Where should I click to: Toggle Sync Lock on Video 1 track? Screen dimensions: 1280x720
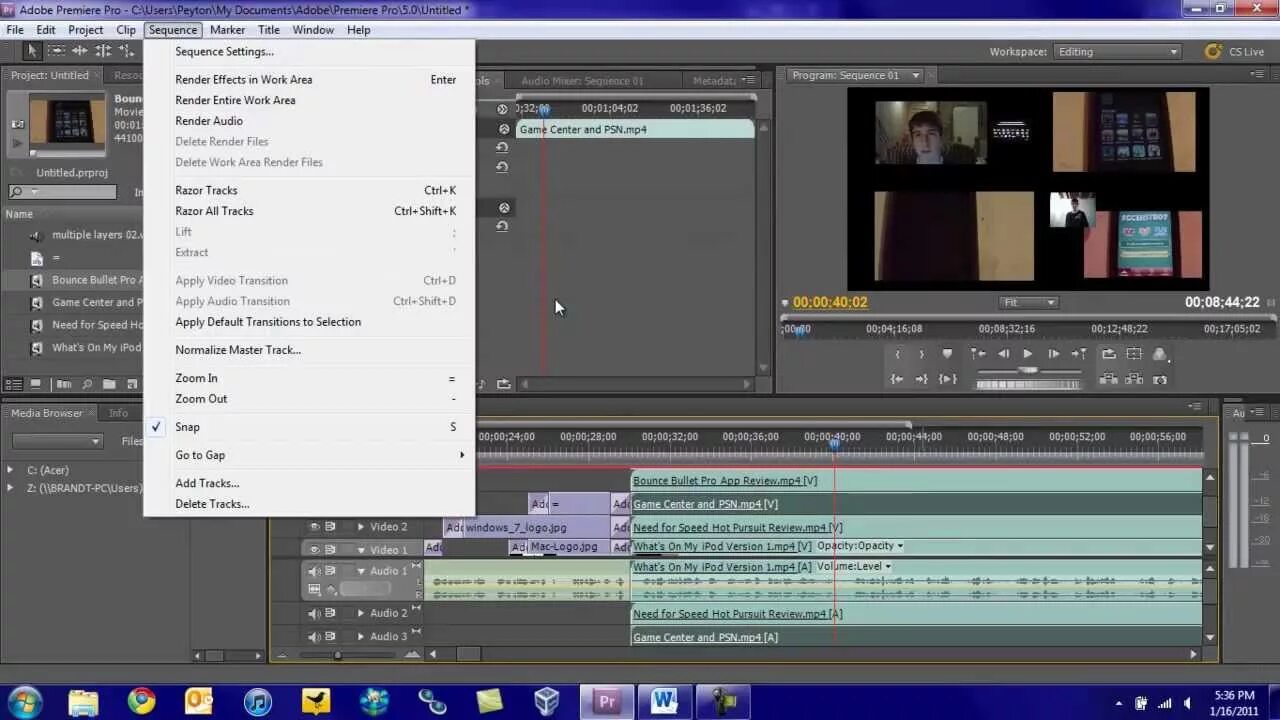click(x=331, y=550)
